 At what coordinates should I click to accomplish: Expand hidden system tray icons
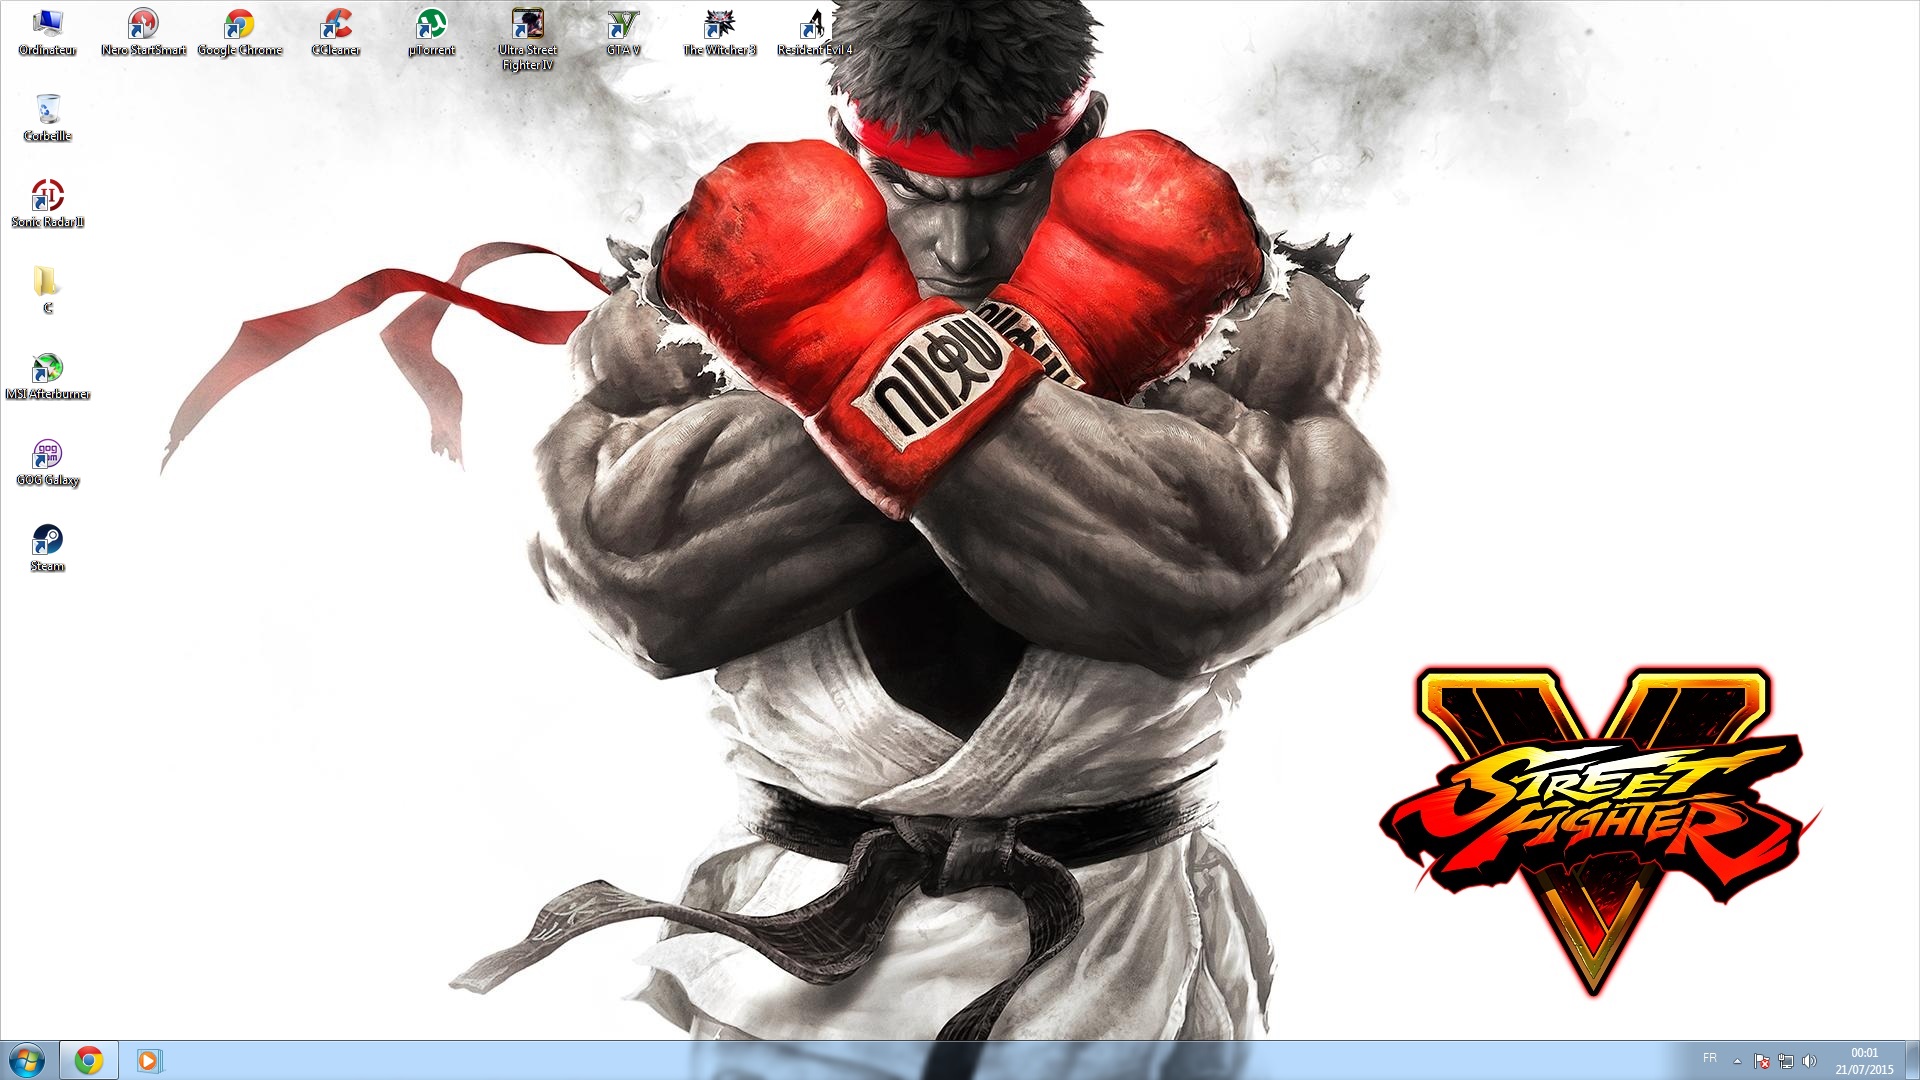pos(1737,1061)
